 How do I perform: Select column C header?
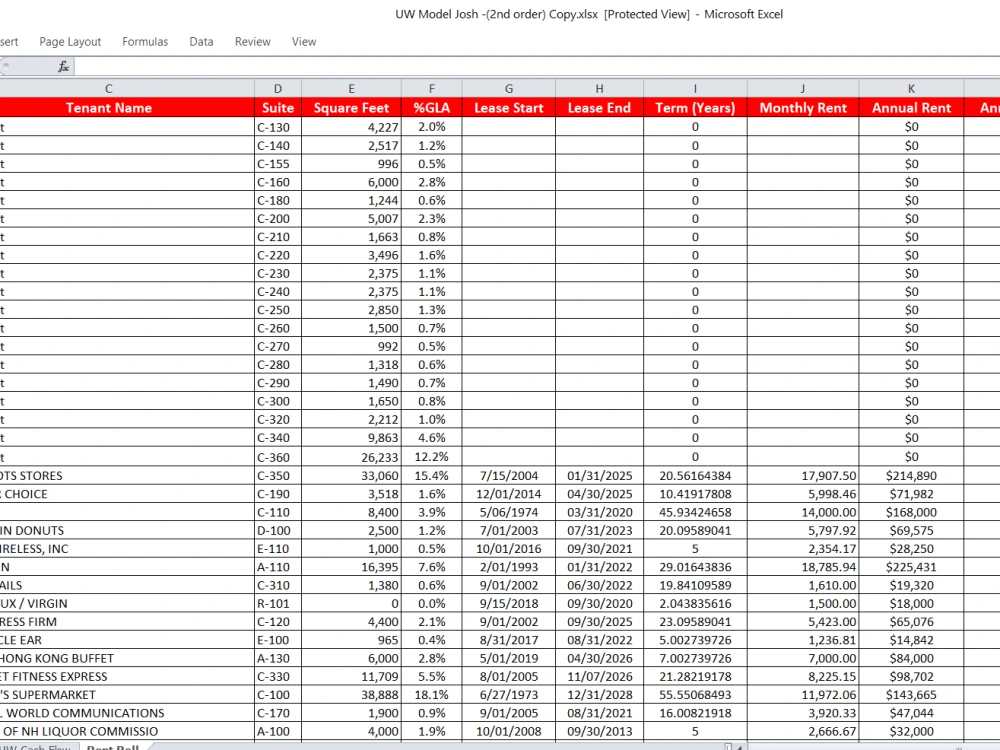[x=108, y=89]
